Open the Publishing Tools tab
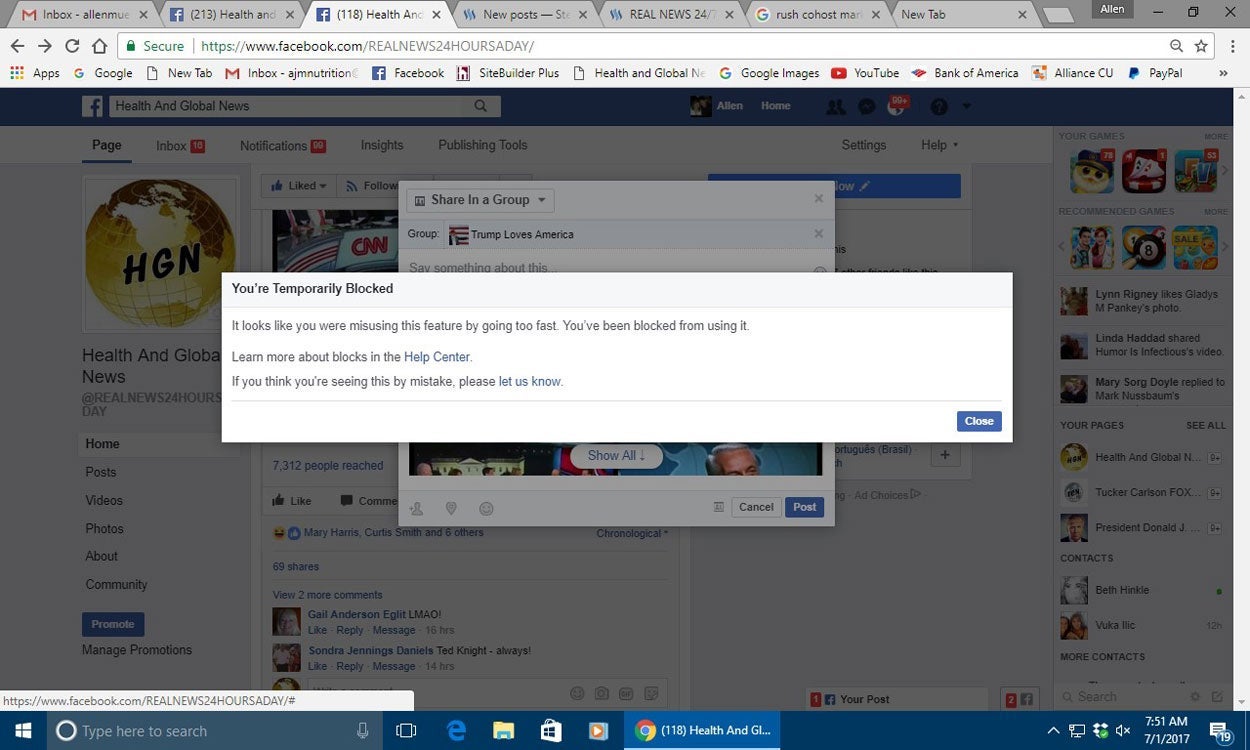This screenshot has width=1250, height=750. [x=482, y=145]
